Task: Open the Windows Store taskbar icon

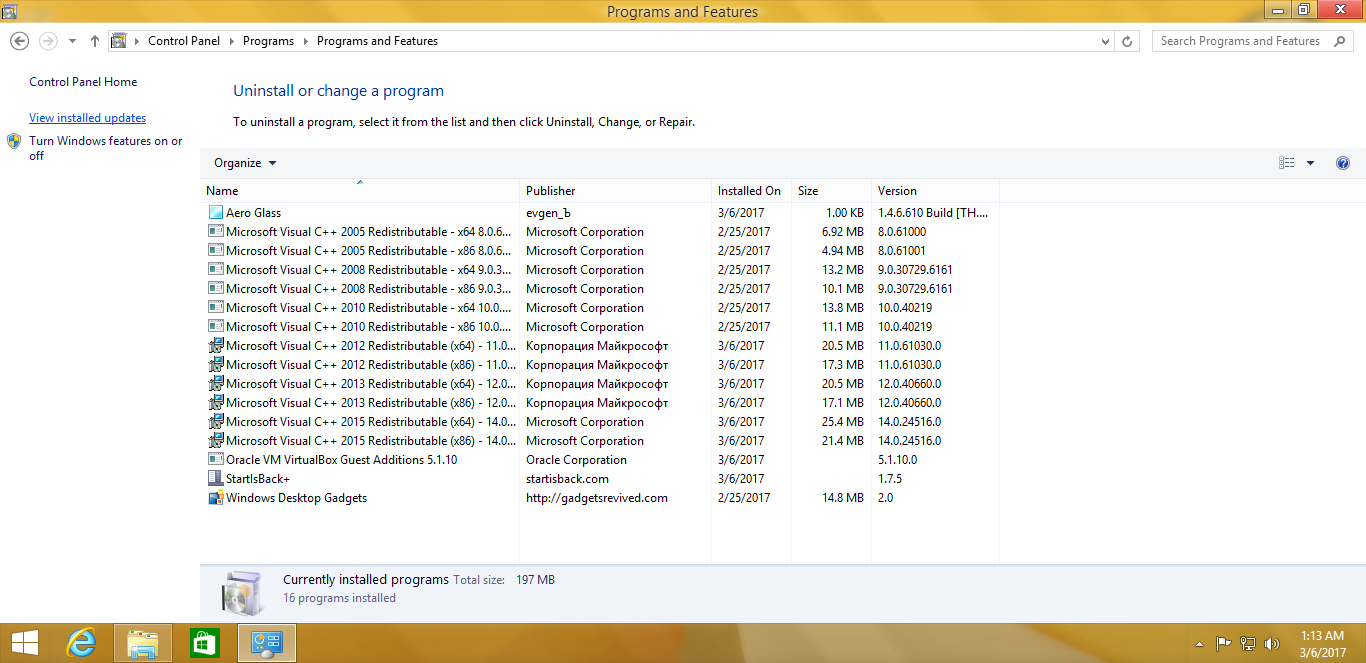Action: (x=204, y=643)
